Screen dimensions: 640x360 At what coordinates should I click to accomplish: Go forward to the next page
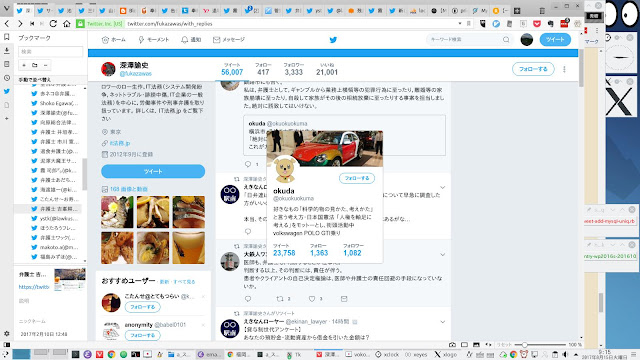pos(20,24)
